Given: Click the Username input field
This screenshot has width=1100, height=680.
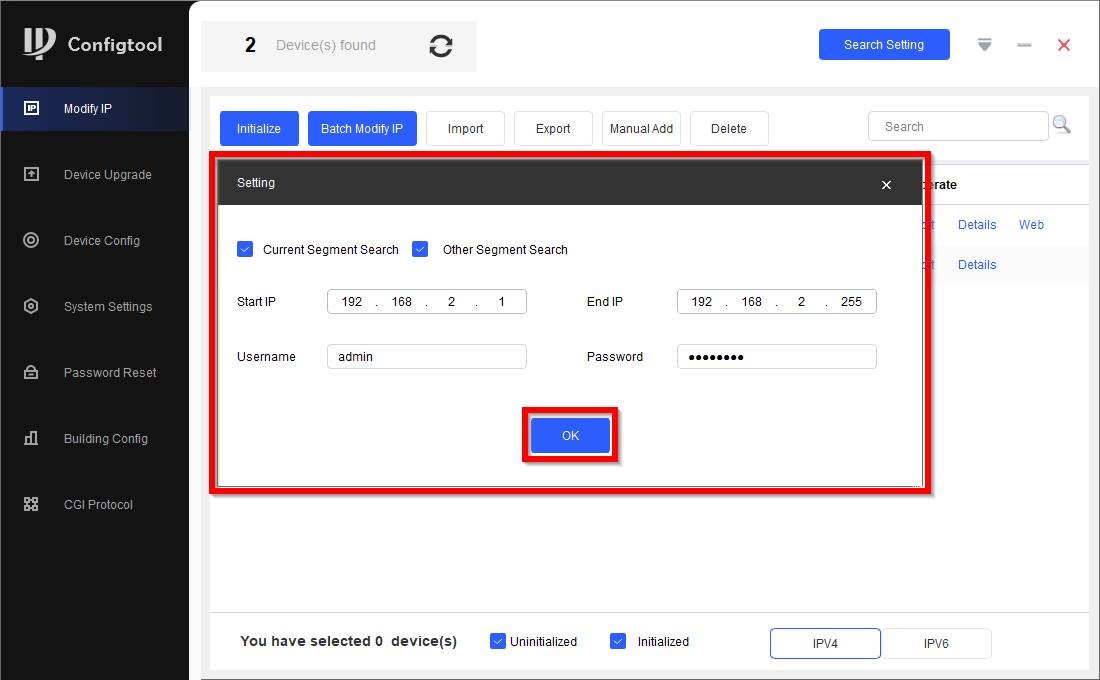Looking at the screenshot, I should tap(426, 357).
